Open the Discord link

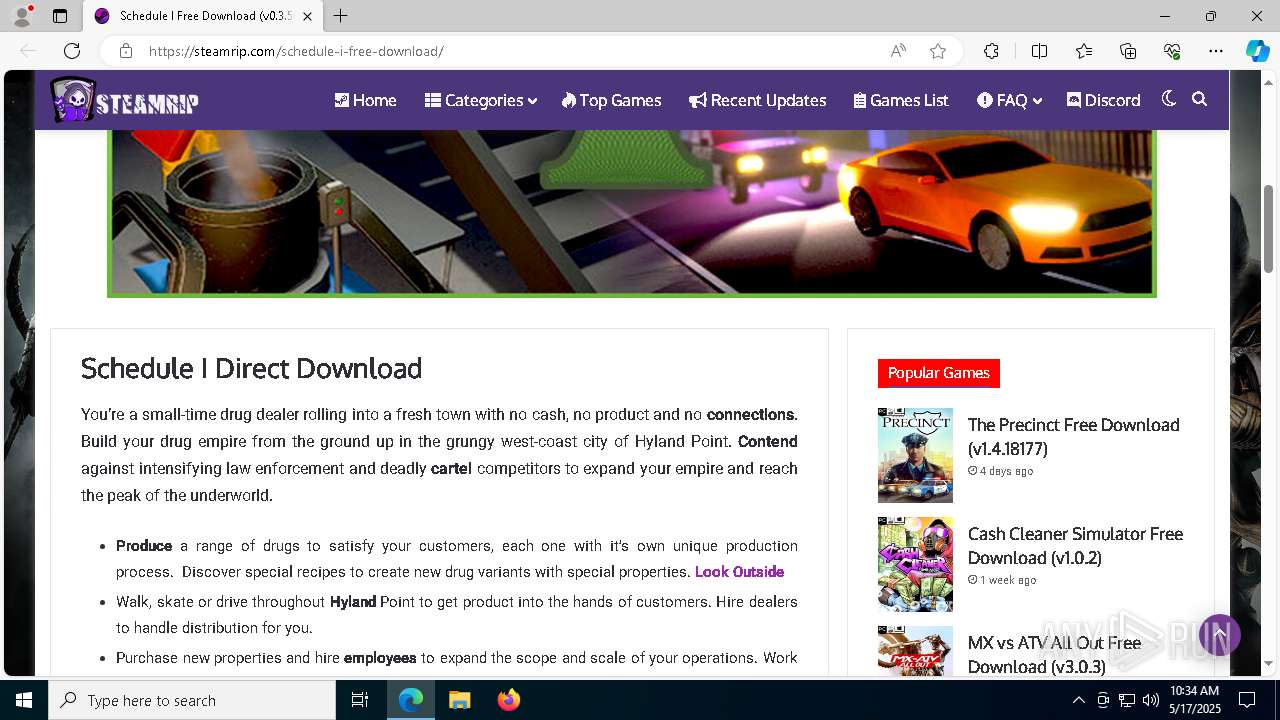coord(1103,100)
